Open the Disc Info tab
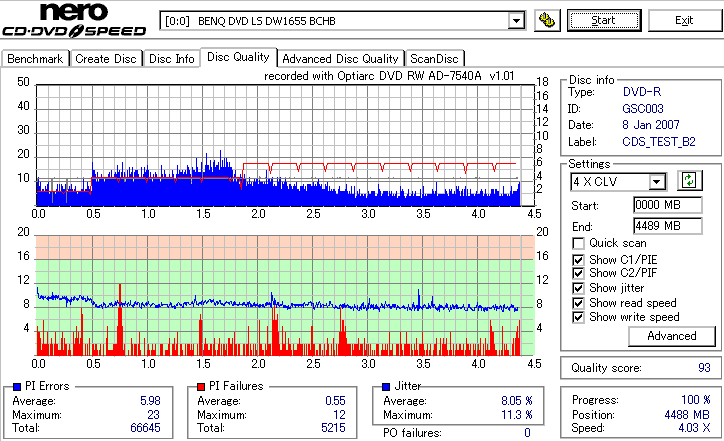 [x=172, y=59]
